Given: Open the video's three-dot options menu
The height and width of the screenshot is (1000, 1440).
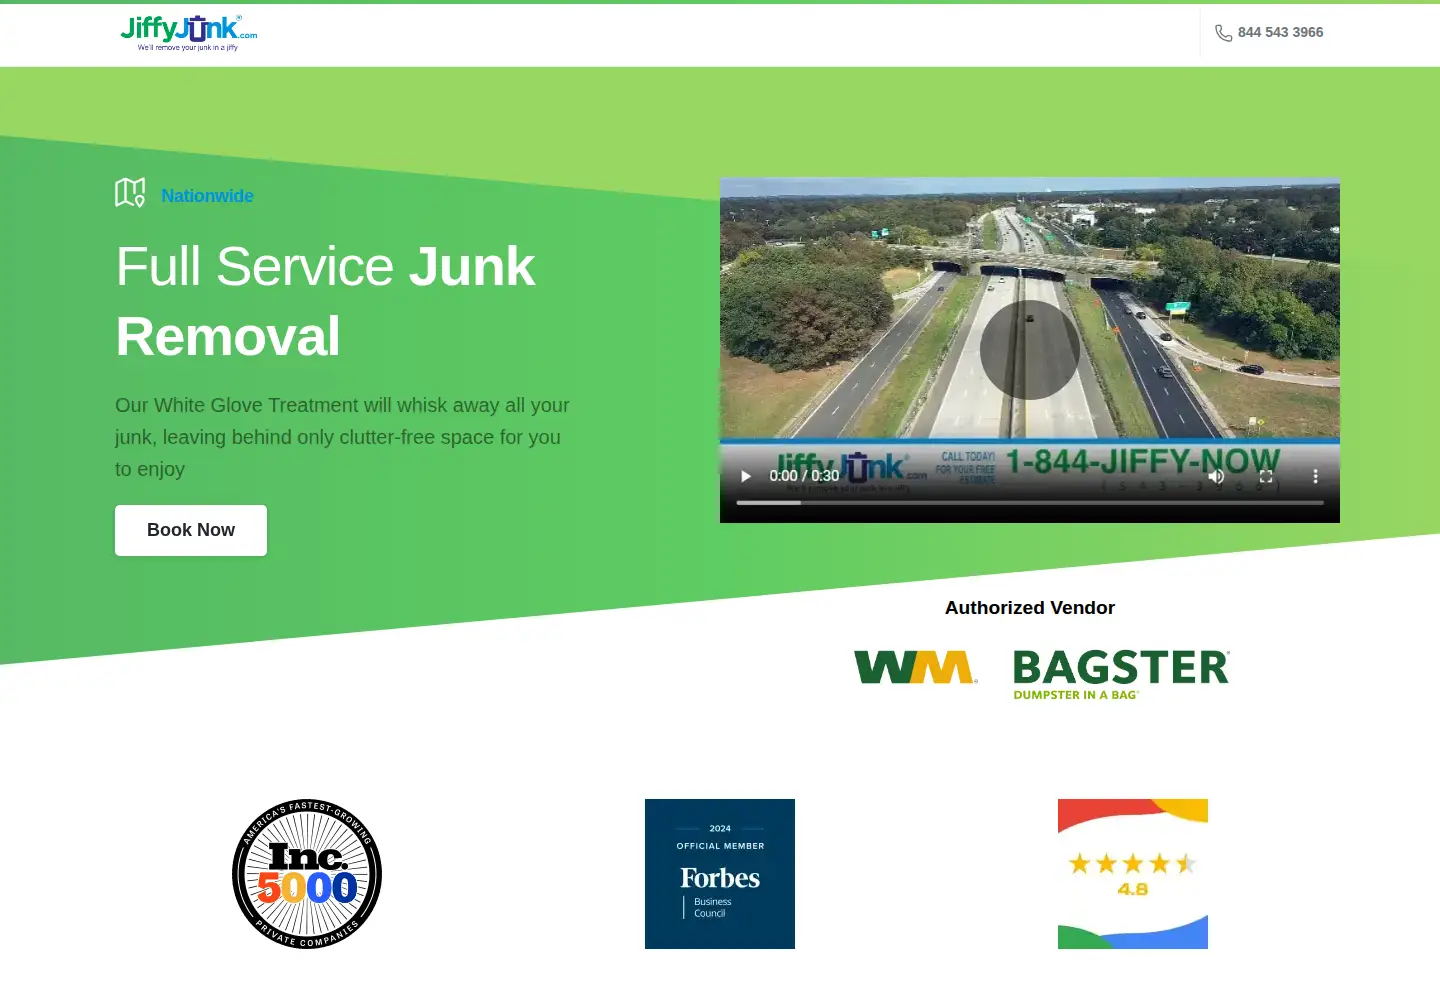Looking at the screenshot, I should click(x=1315, y=476).
